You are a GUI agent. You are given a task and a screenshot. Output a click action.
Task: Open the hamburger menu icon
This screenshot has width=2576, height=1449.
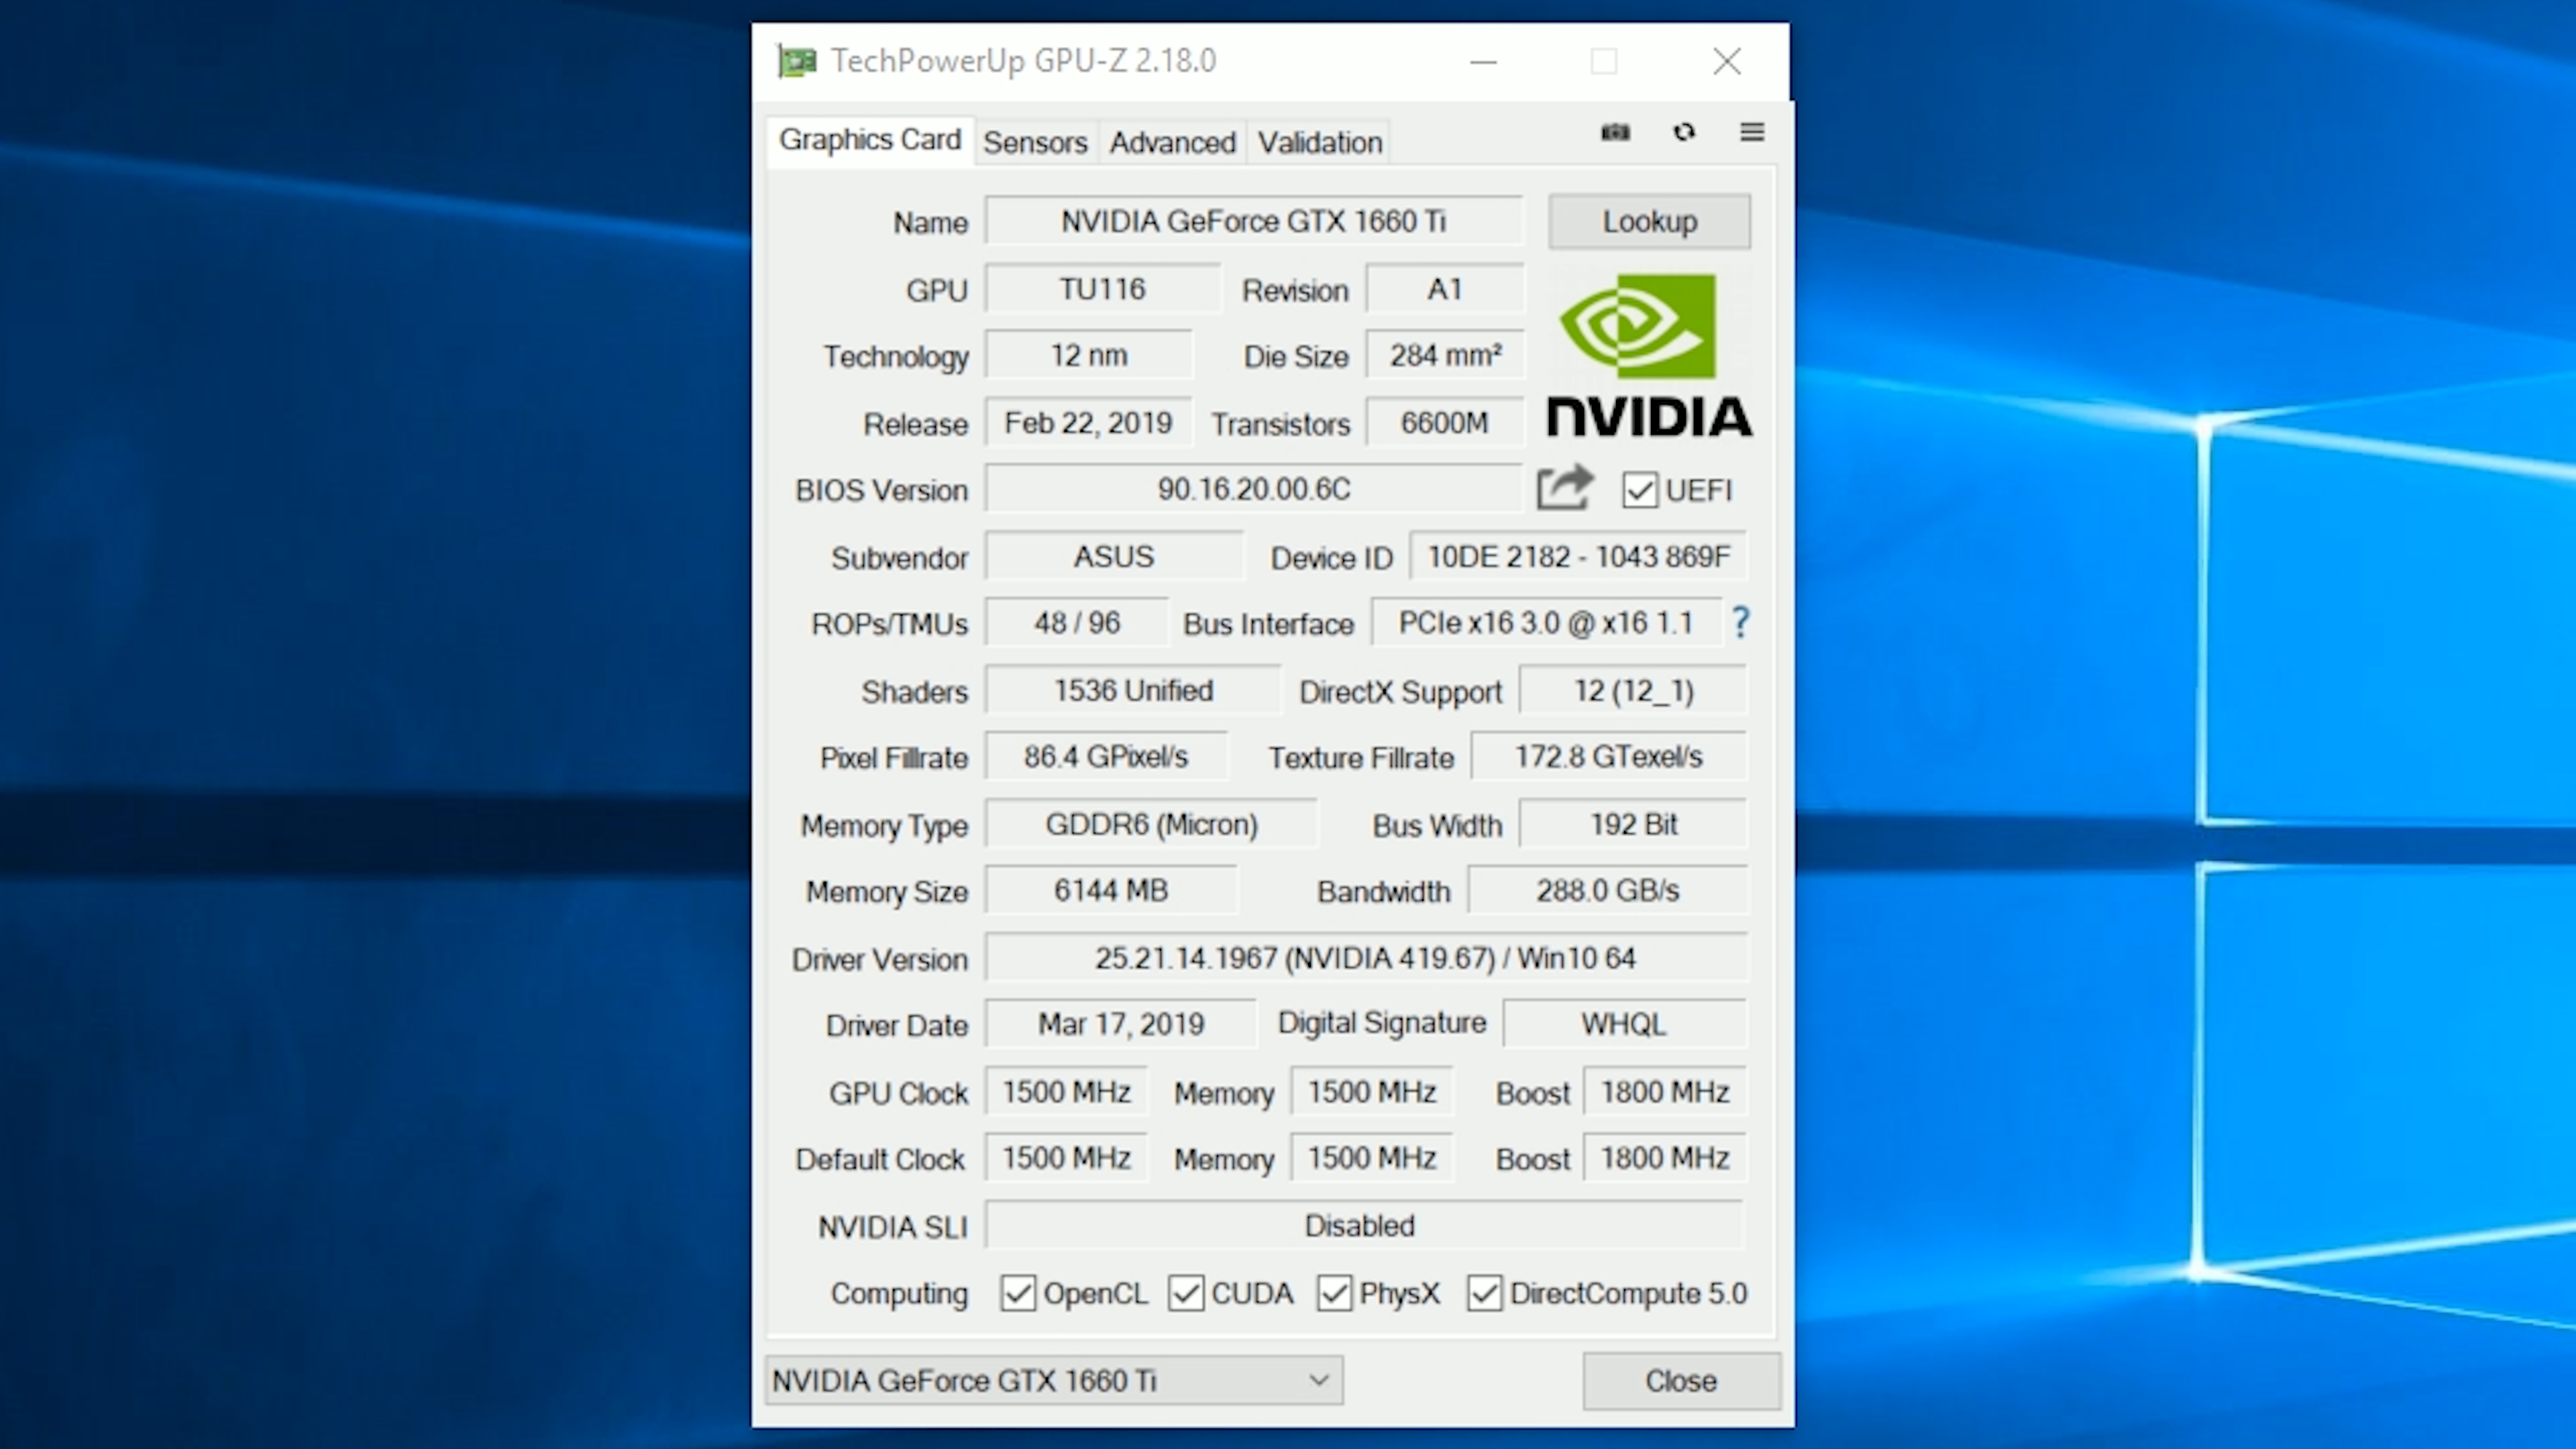(x=1752, y=132)
